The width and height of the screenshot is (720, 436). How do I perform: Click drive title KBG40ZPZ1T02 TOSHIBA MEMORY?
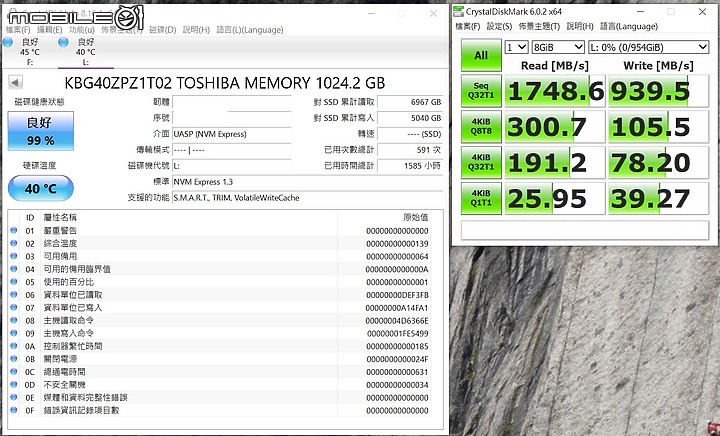point(225,83)
